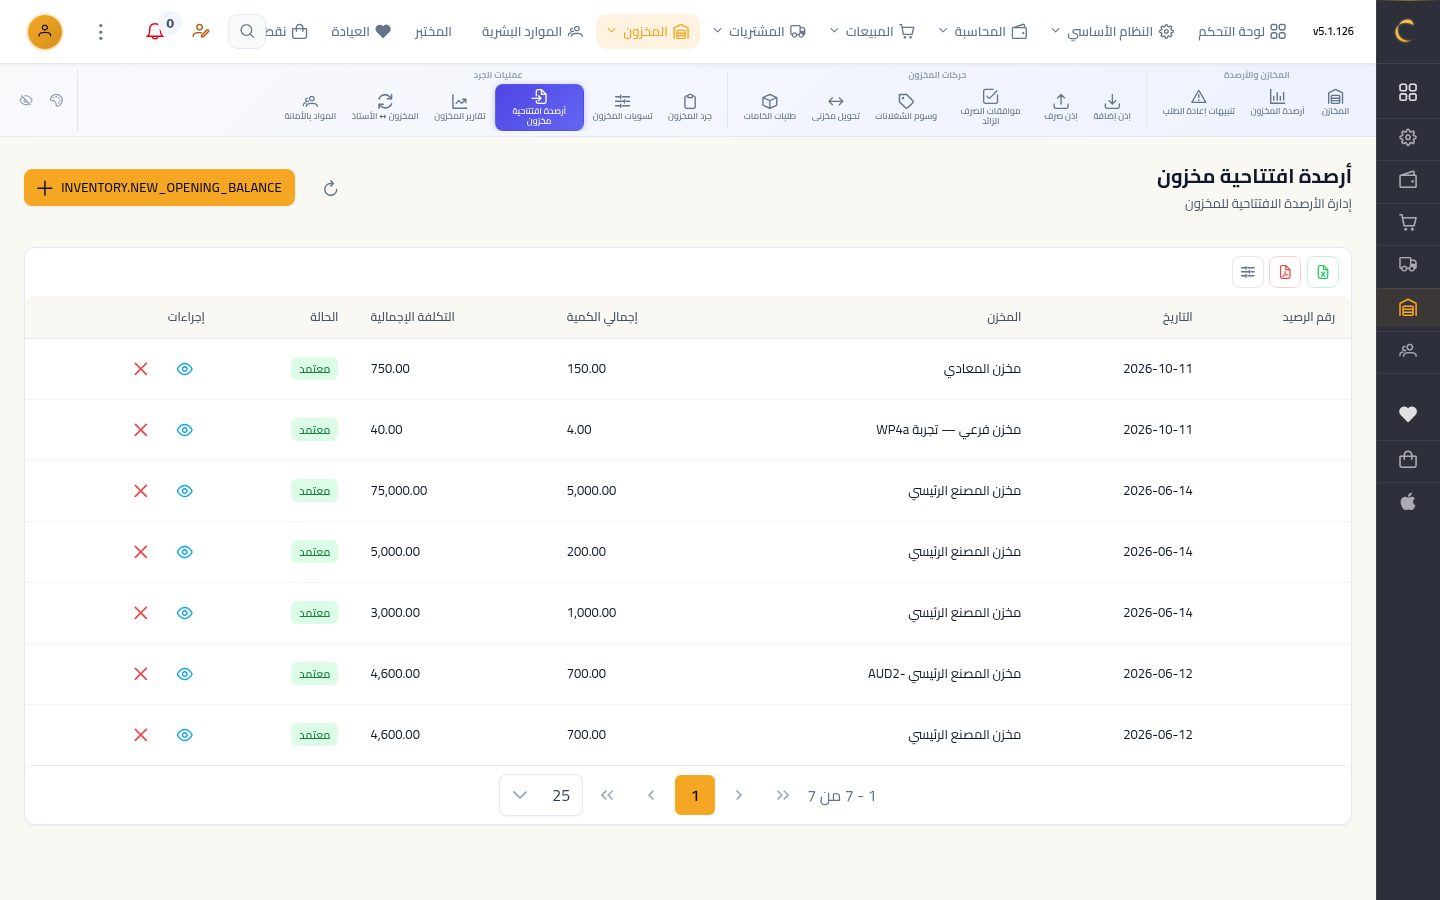Open تقارير المخزون reports
The image size is (1440, 900).
(460, 106)
